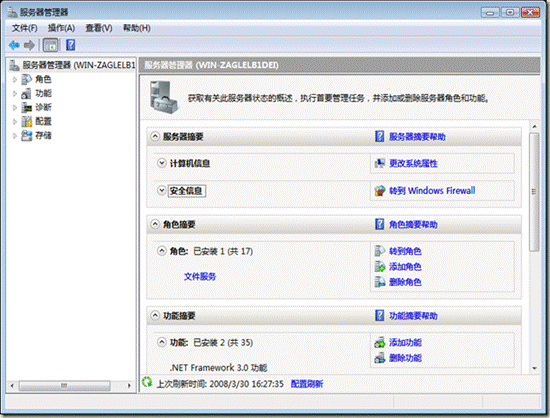Open the 操作(A) menu
The width and height of the screenshot is (550, 418).
click(61, 28)
